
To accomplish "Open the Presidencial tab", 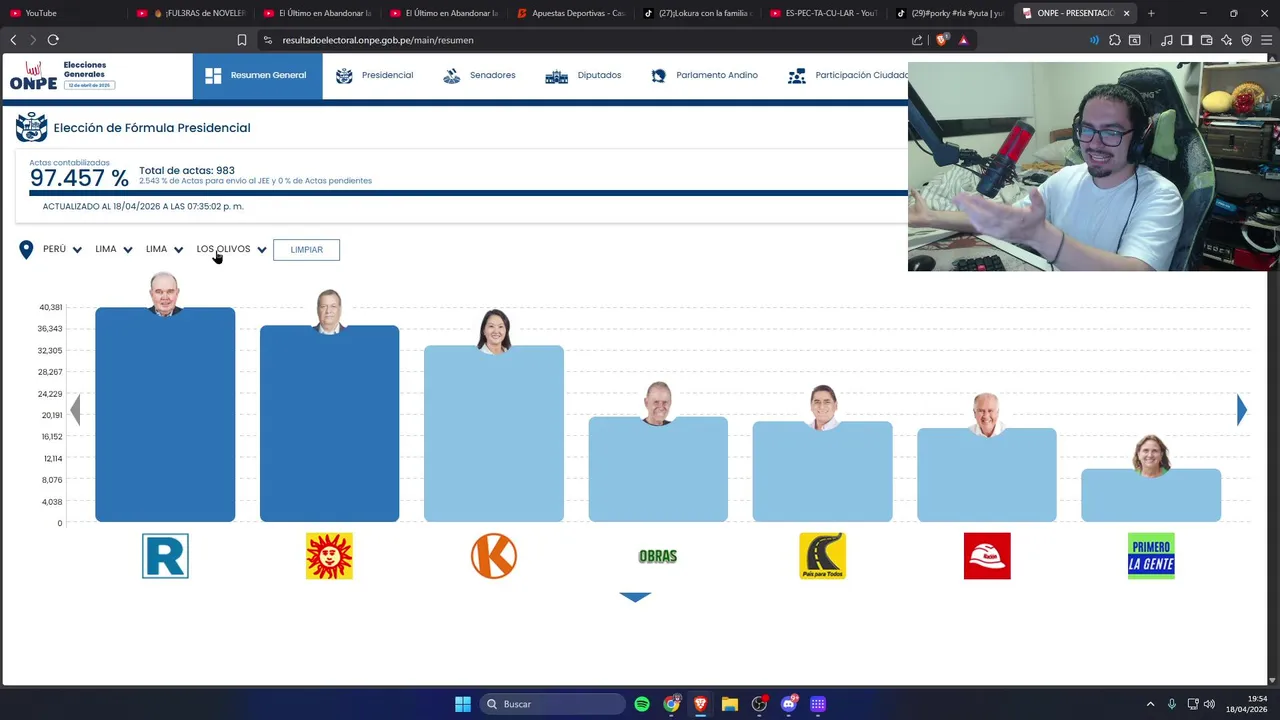I will (x=374, y=76).
